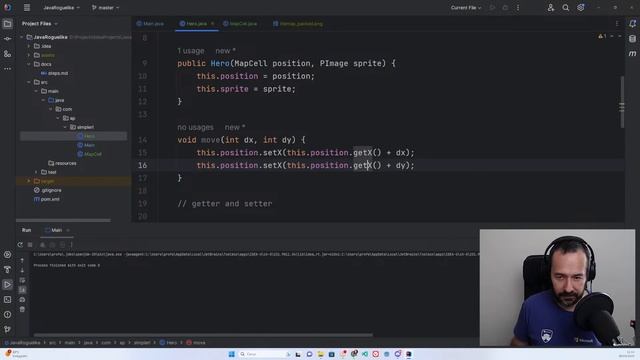The image size is (640, 360).
Task: Switch to MapCell.java editor tab
Action: tap(240, 24)
